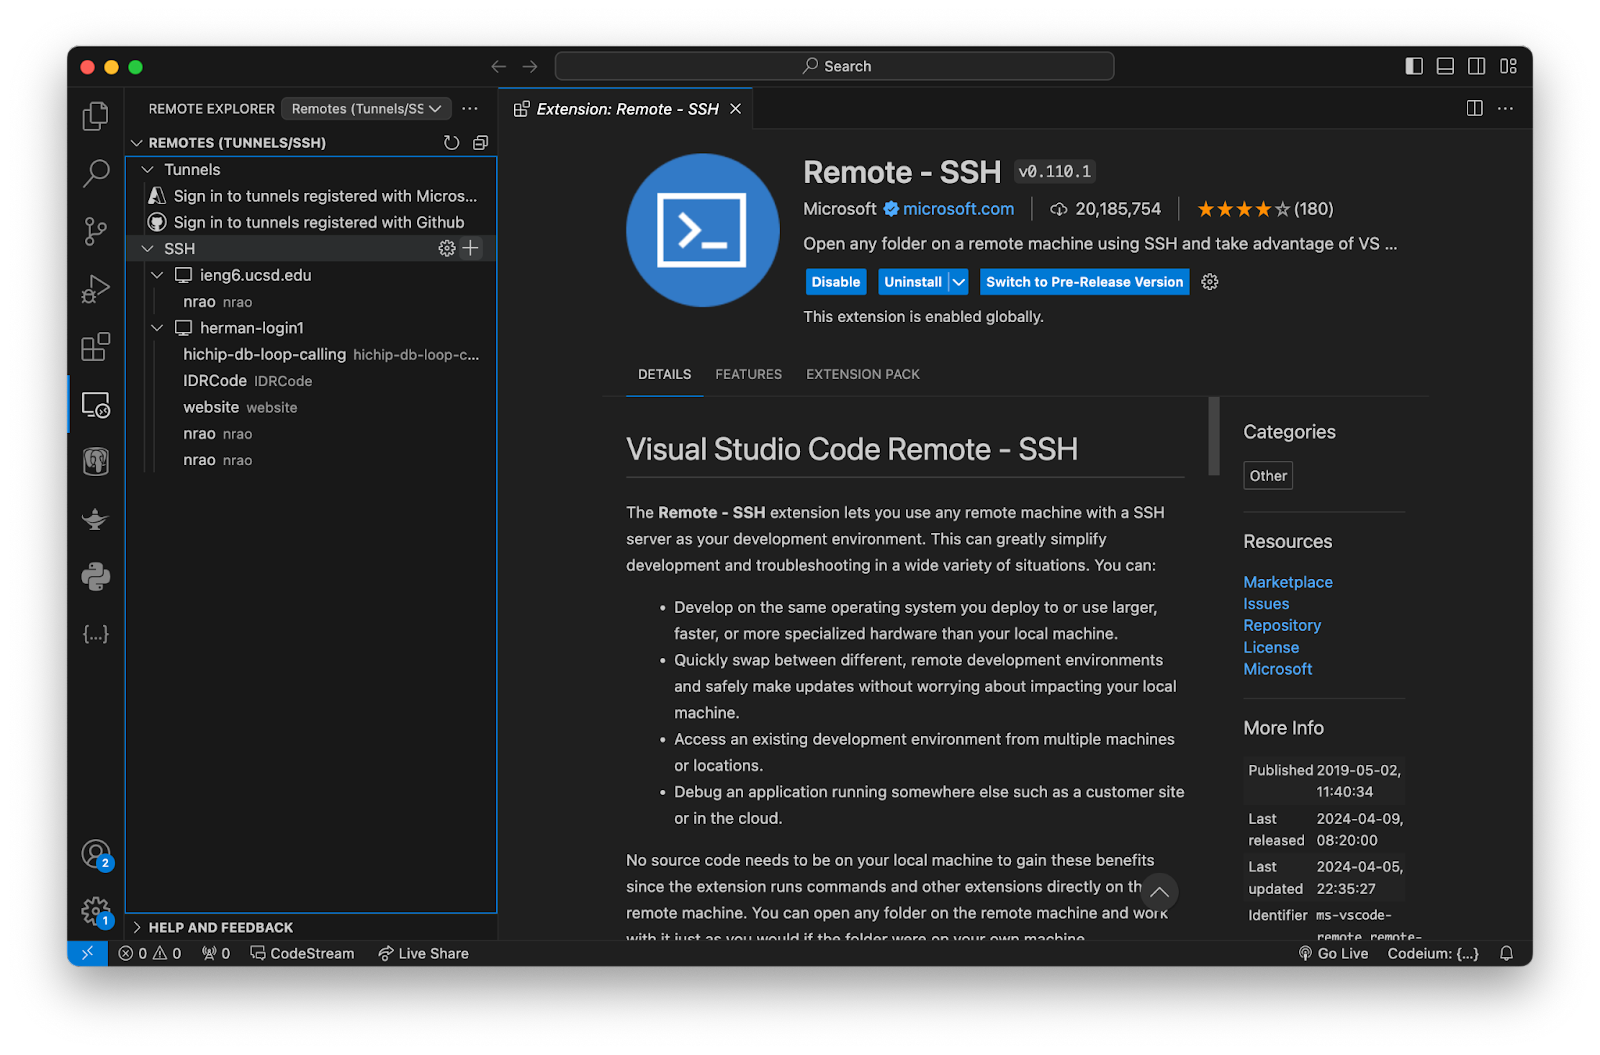Viewport: 1600px width, 1055px height.
Task: Collapse all in Remotes section
Action: (x=481, y=143)
